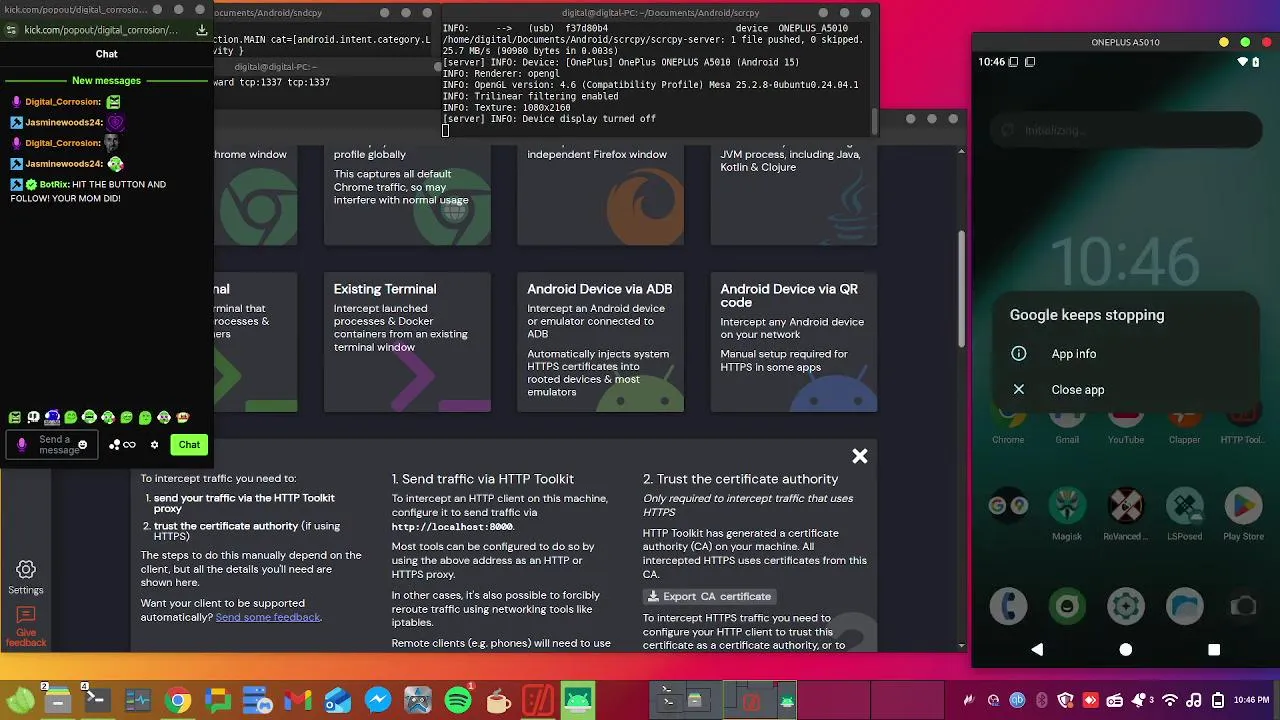Open LSPosed app on the phone
The height and width of the screenshot is (720, 1280).
1184,513
